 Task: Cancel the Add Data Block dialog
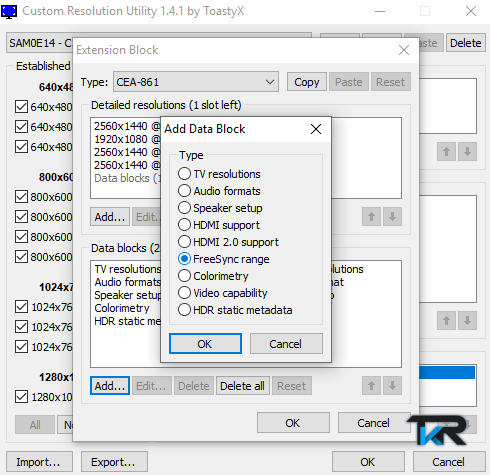tap(286, 344)
